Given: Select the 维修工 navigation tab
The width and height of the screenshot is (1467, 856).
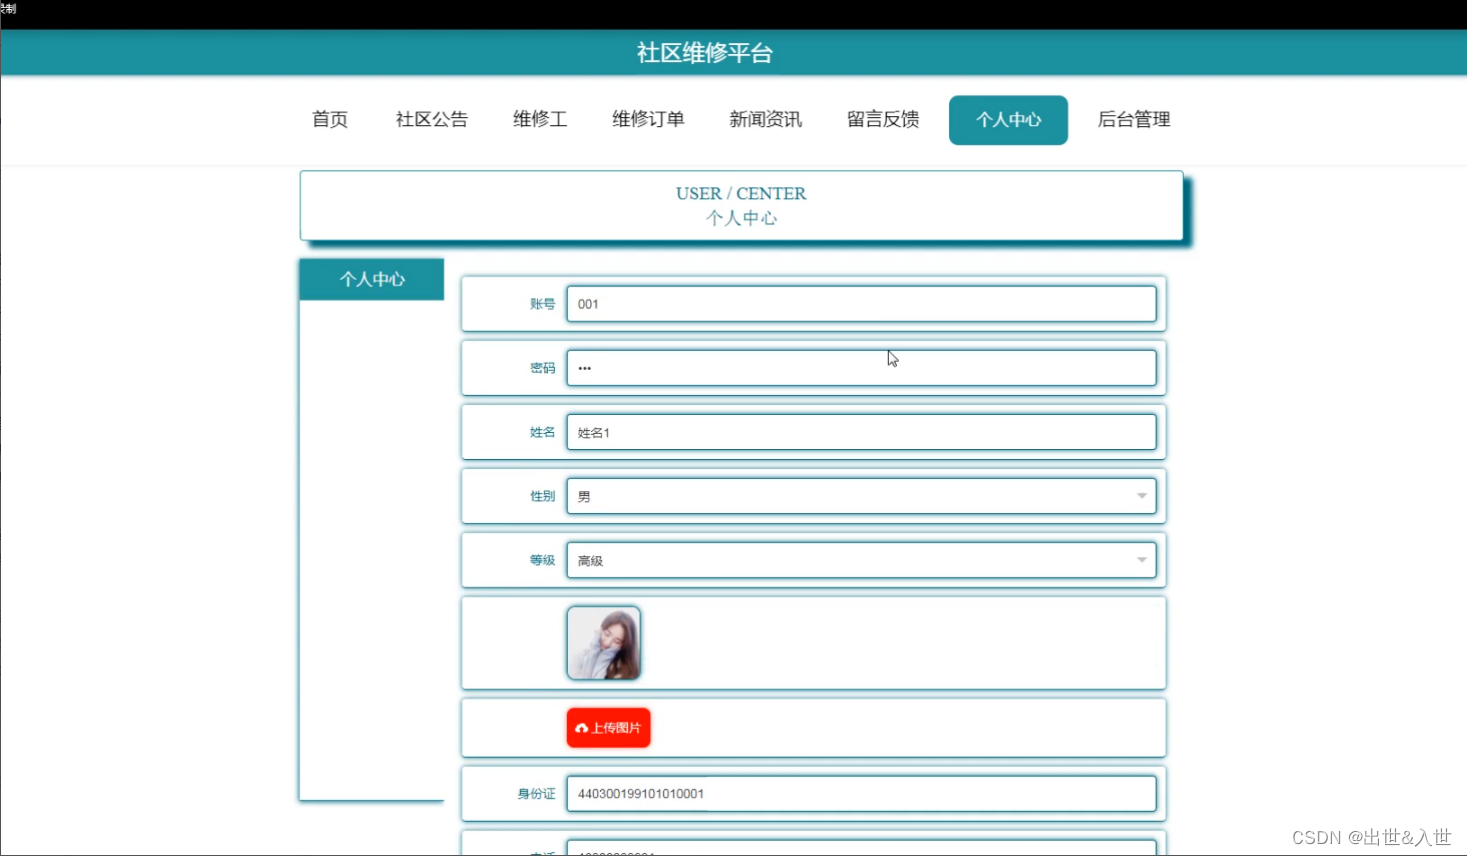Looking at the screenshot, I should click(539, 119).
